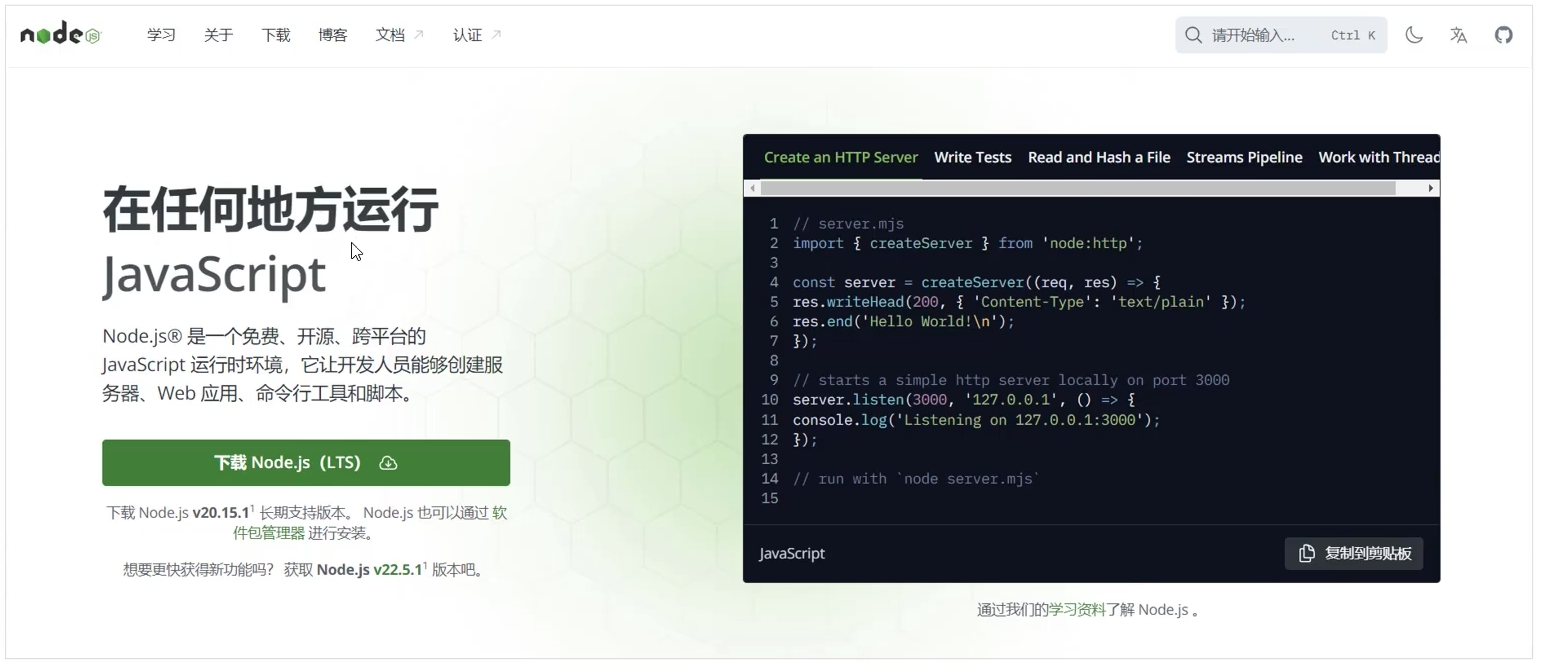Open the 博客 navigation link

pyautogui.click(x=333, y=35)
